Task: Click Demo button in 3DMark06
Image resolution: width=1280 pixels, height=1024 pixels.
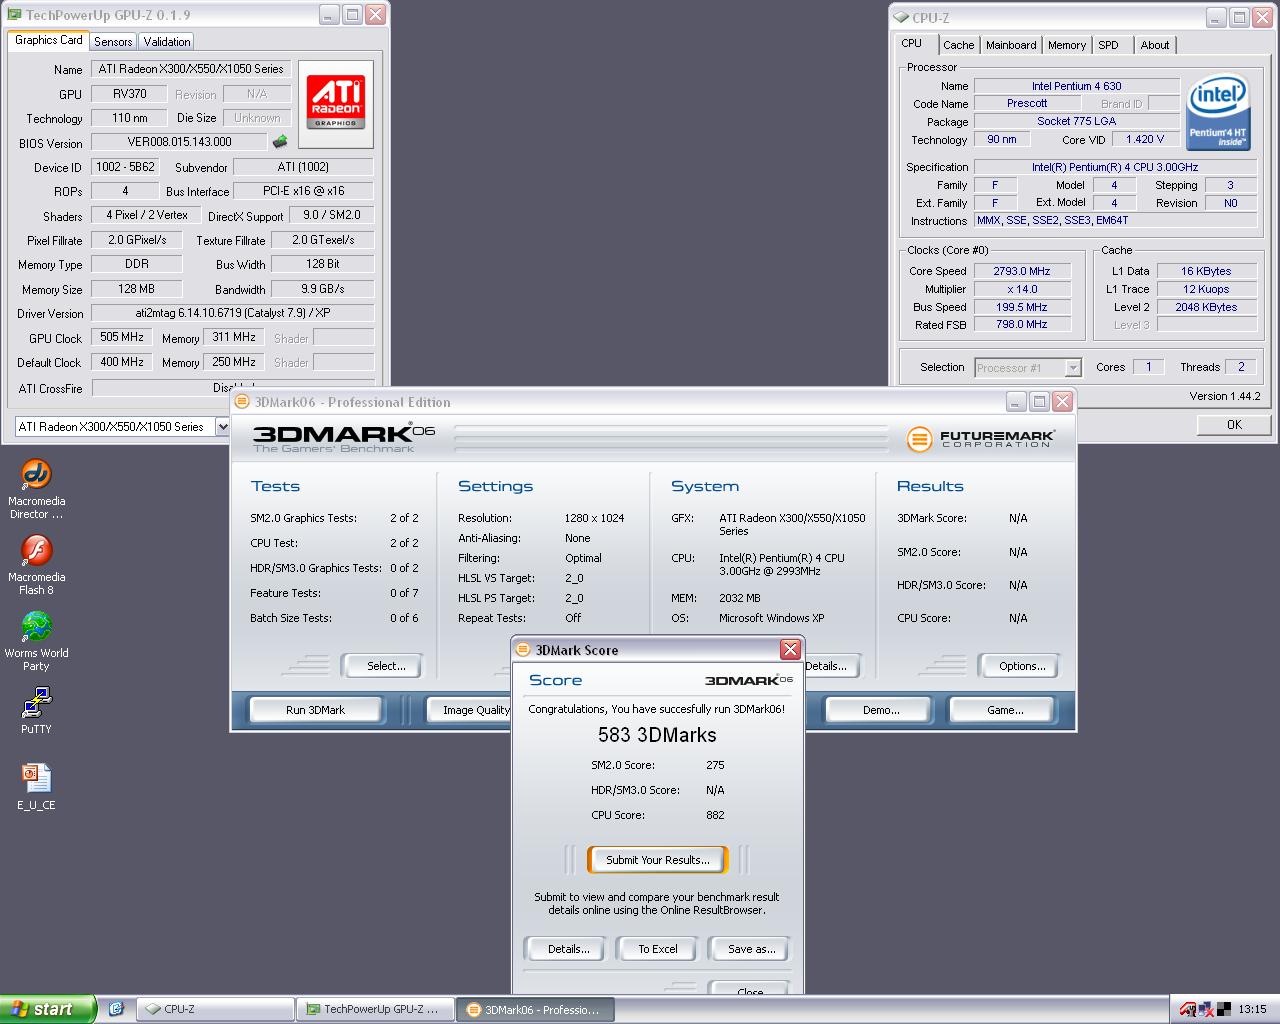Action: [881, 710]
